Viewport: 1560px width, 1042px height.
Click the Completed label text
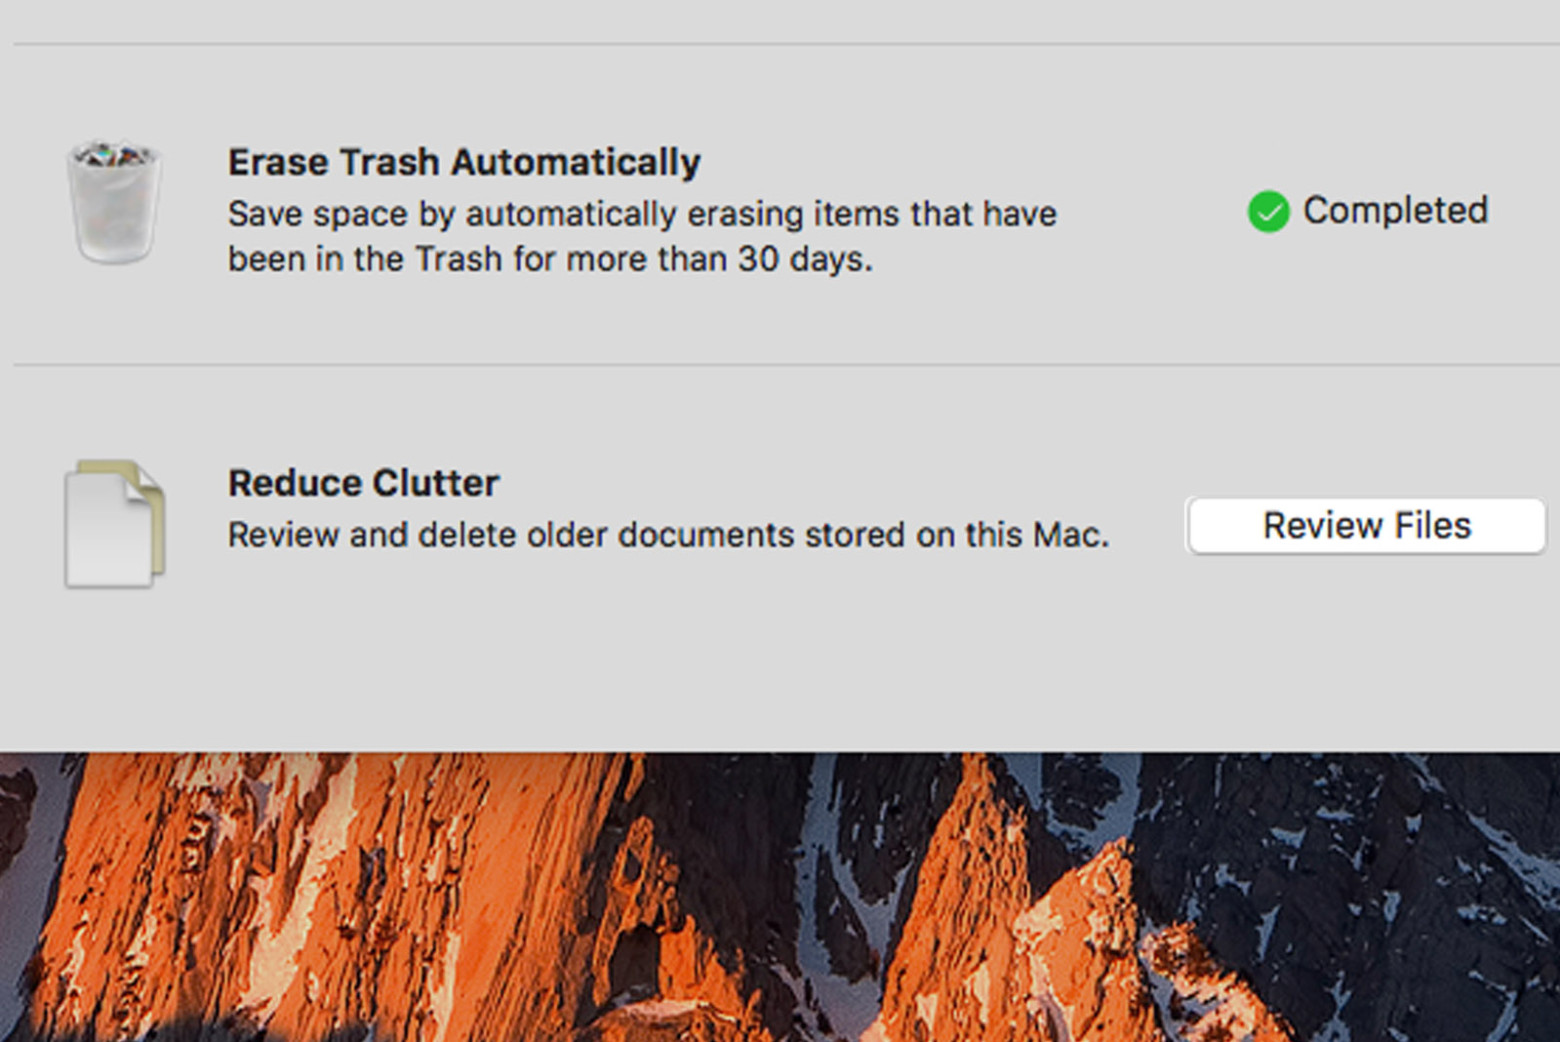[1396, 211]
